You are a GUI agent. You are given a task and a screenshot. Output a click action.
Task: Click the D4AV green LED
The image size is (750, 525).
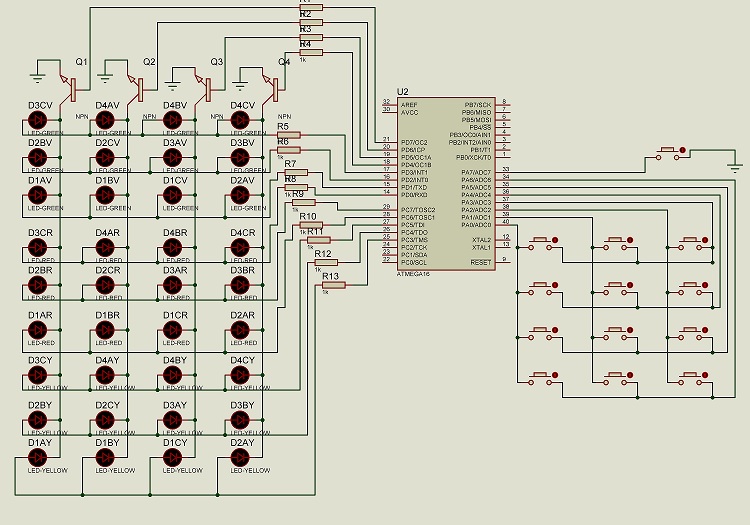point(105,120)
